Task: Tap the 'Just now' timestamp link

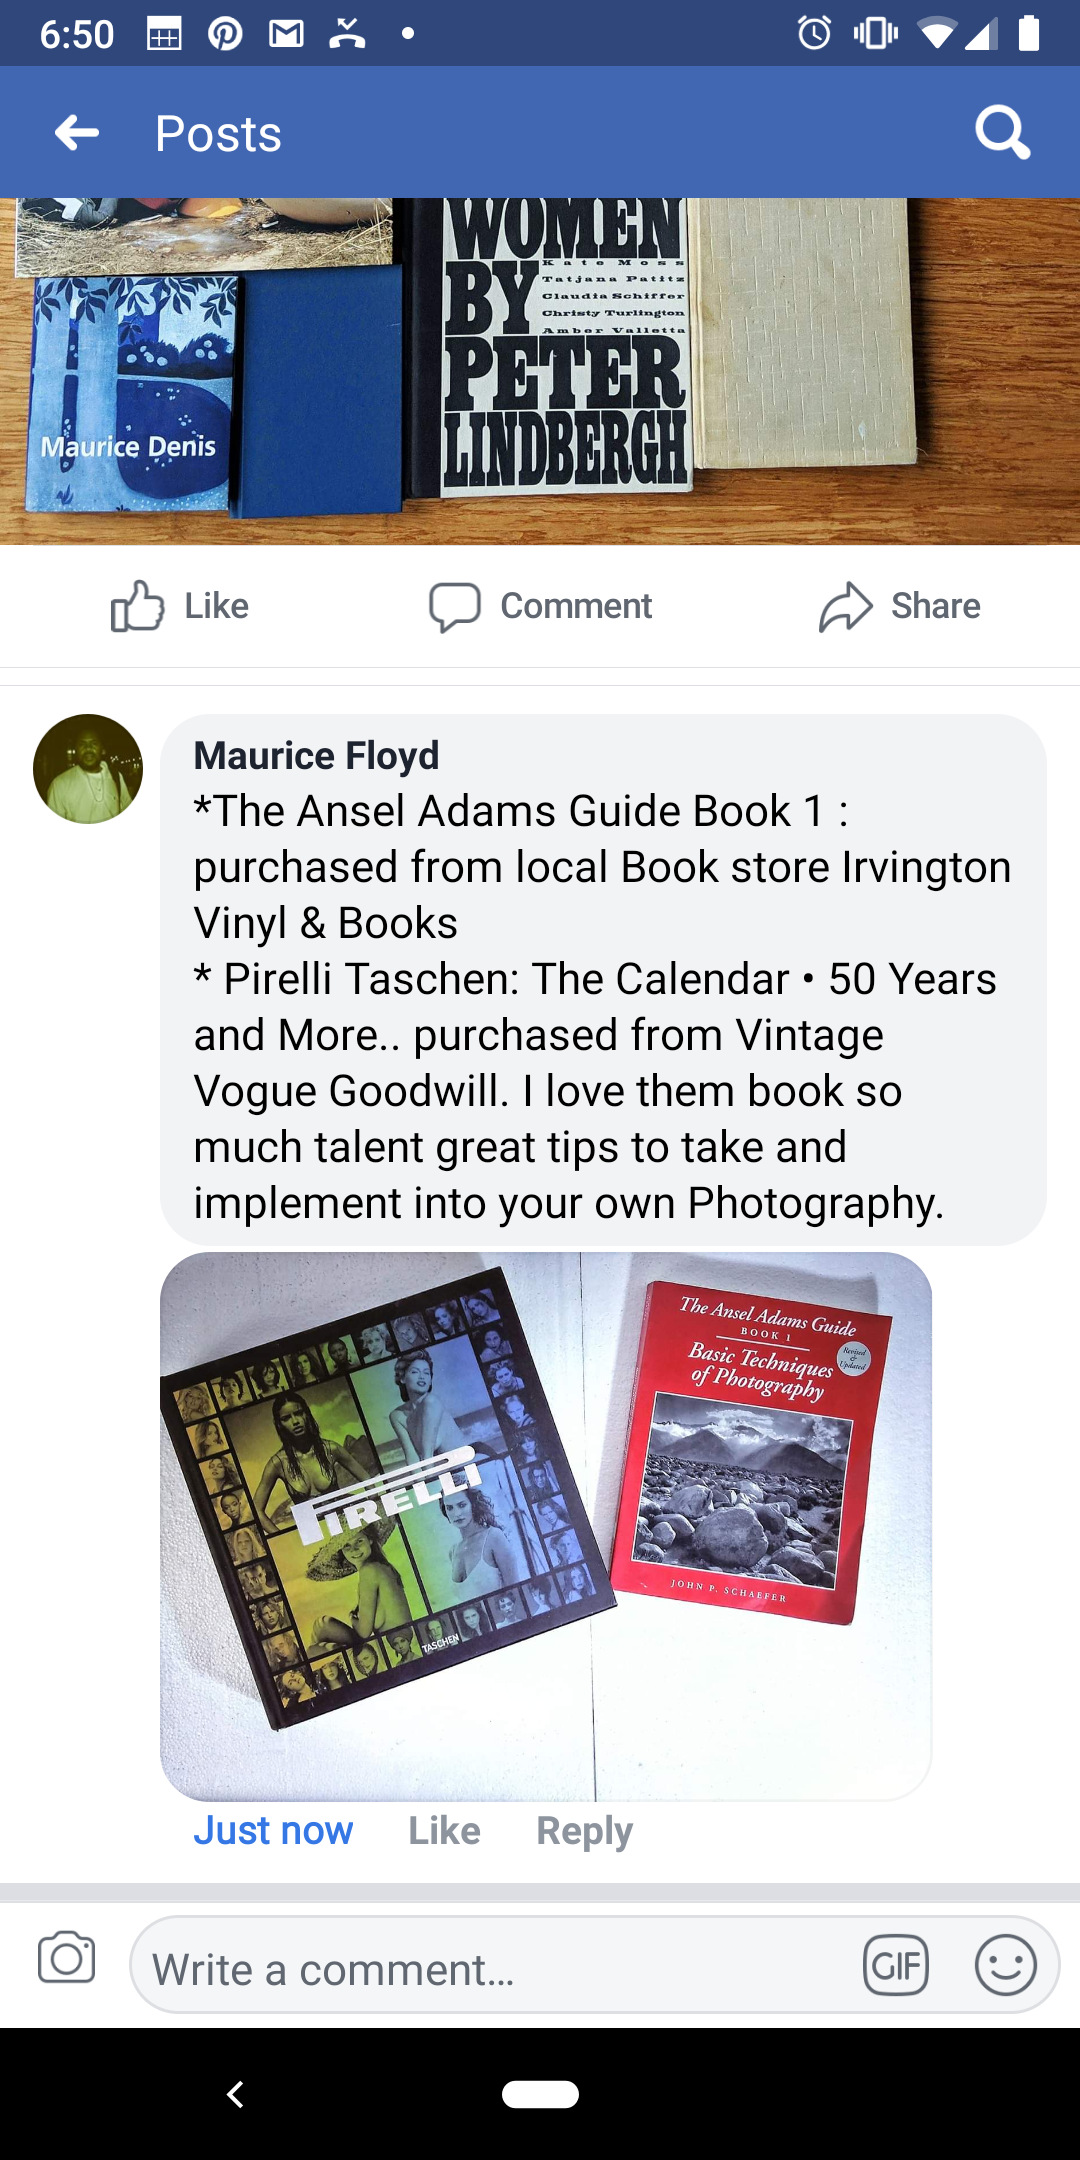Action: pyautogui.click(x=273, y=1831)
